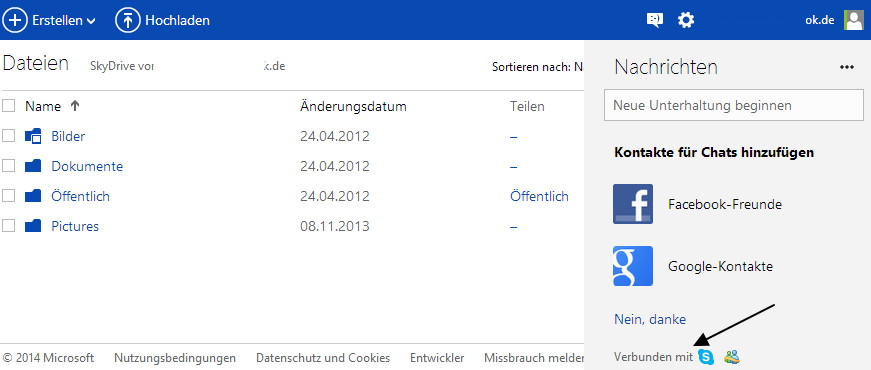Viewport: 871px width, 370px height.
Task: Click the Messenger people icon
Action: 732,357
